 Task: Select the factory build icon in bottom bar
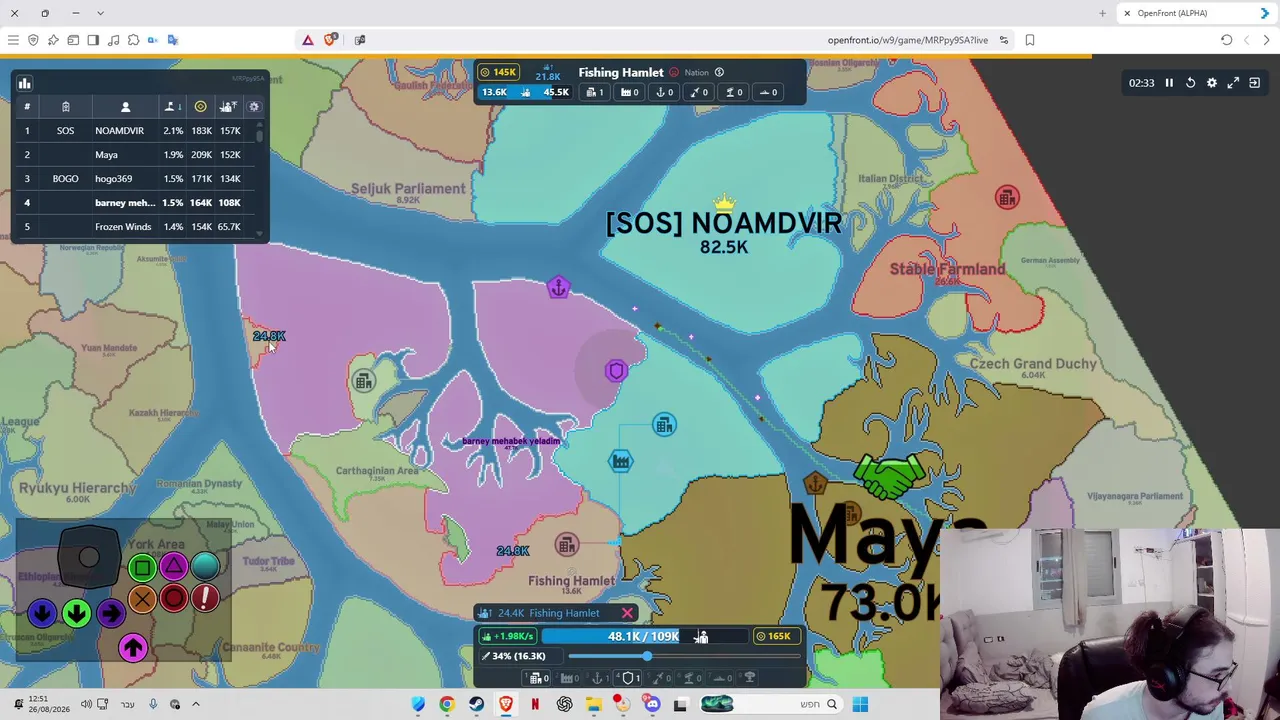(x=569, y=678)
